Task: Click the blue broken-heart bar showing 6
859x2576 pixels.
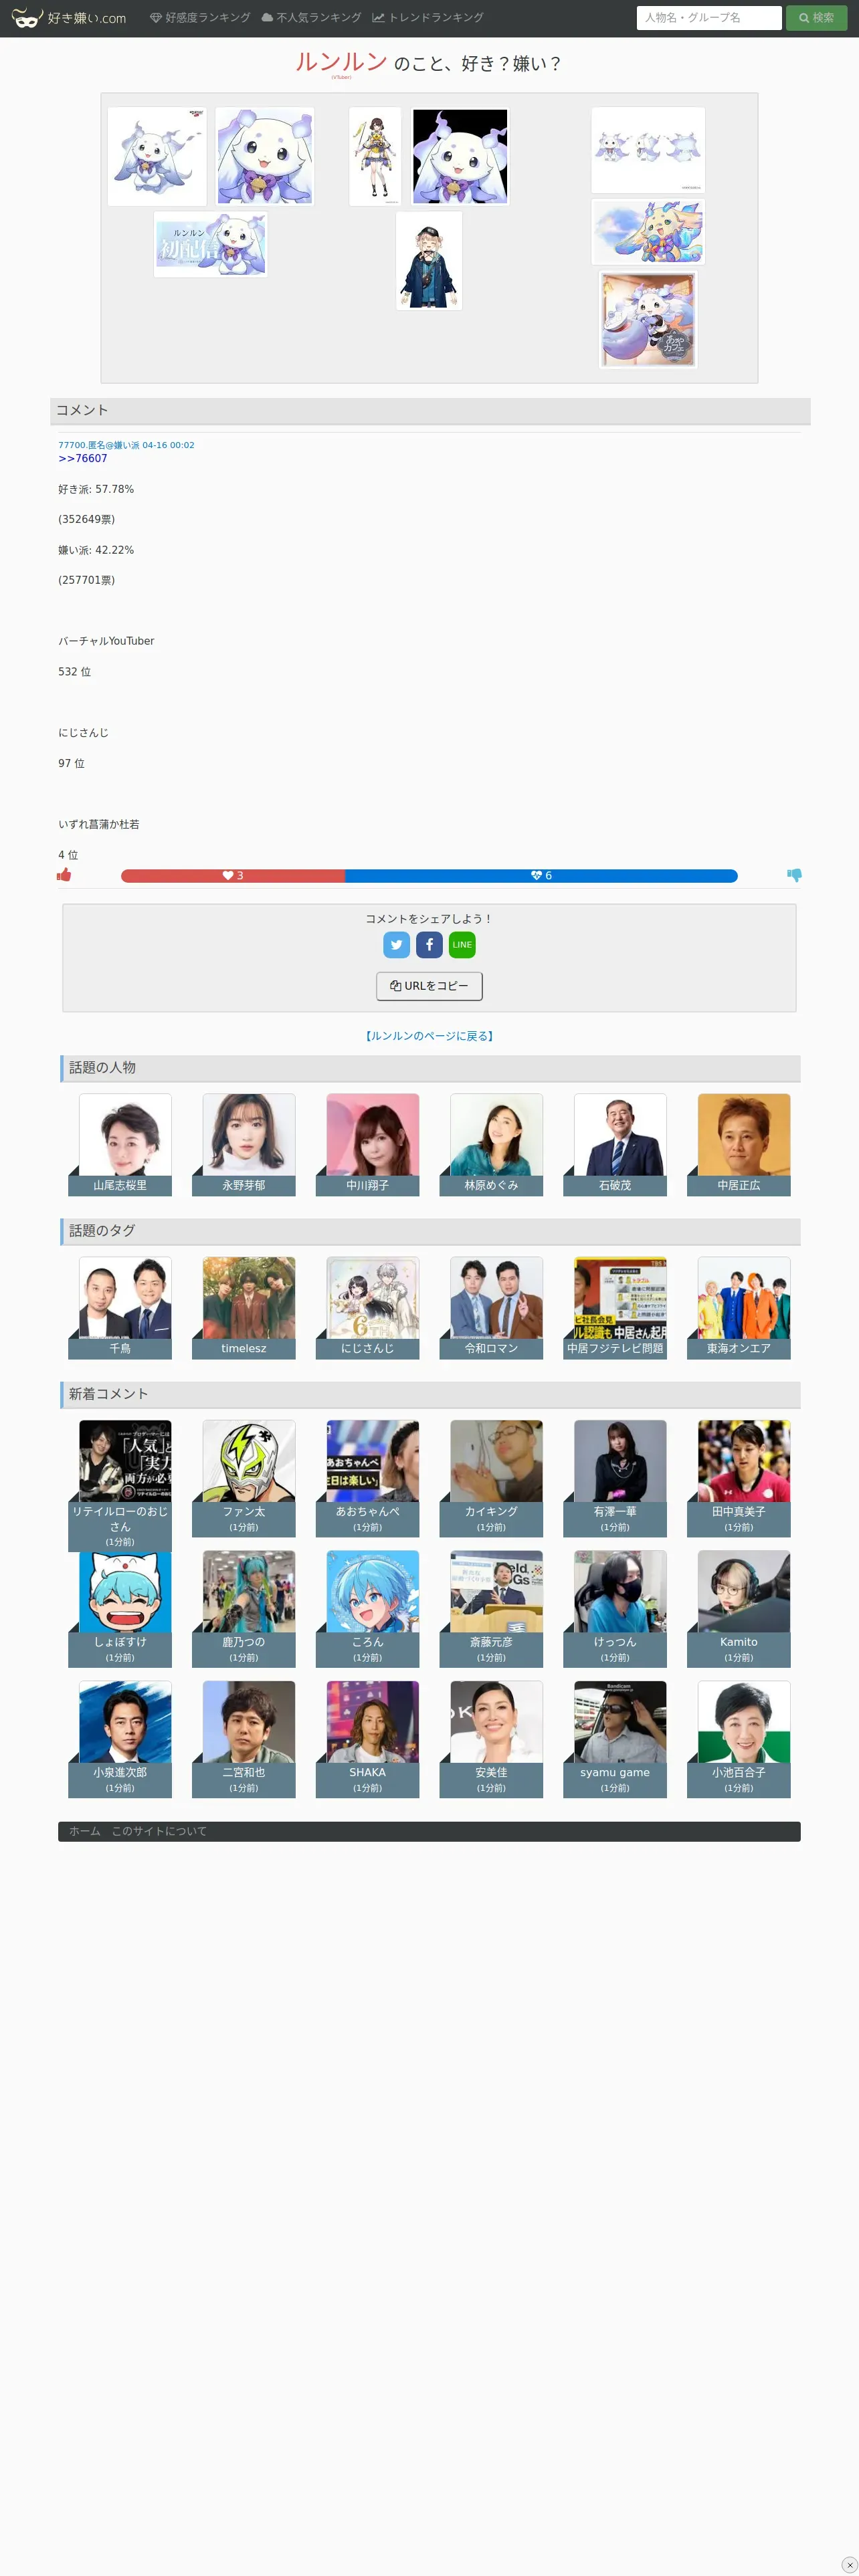Action: (x=541, y=876)
